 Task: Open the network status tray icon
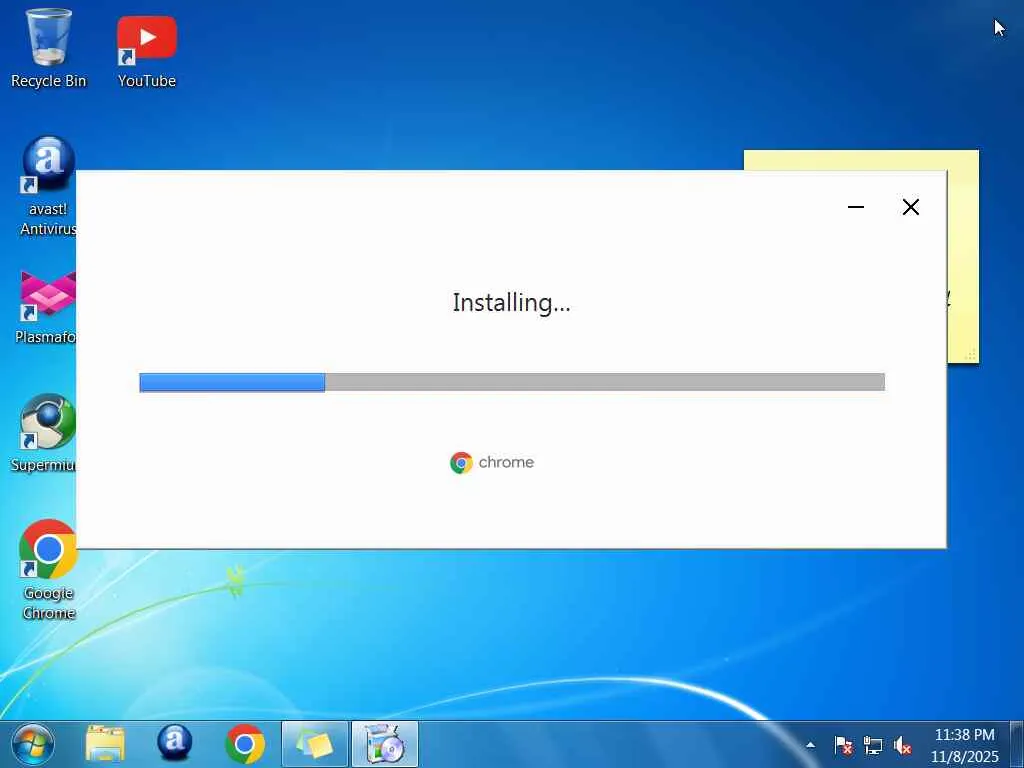pos(872,744)
